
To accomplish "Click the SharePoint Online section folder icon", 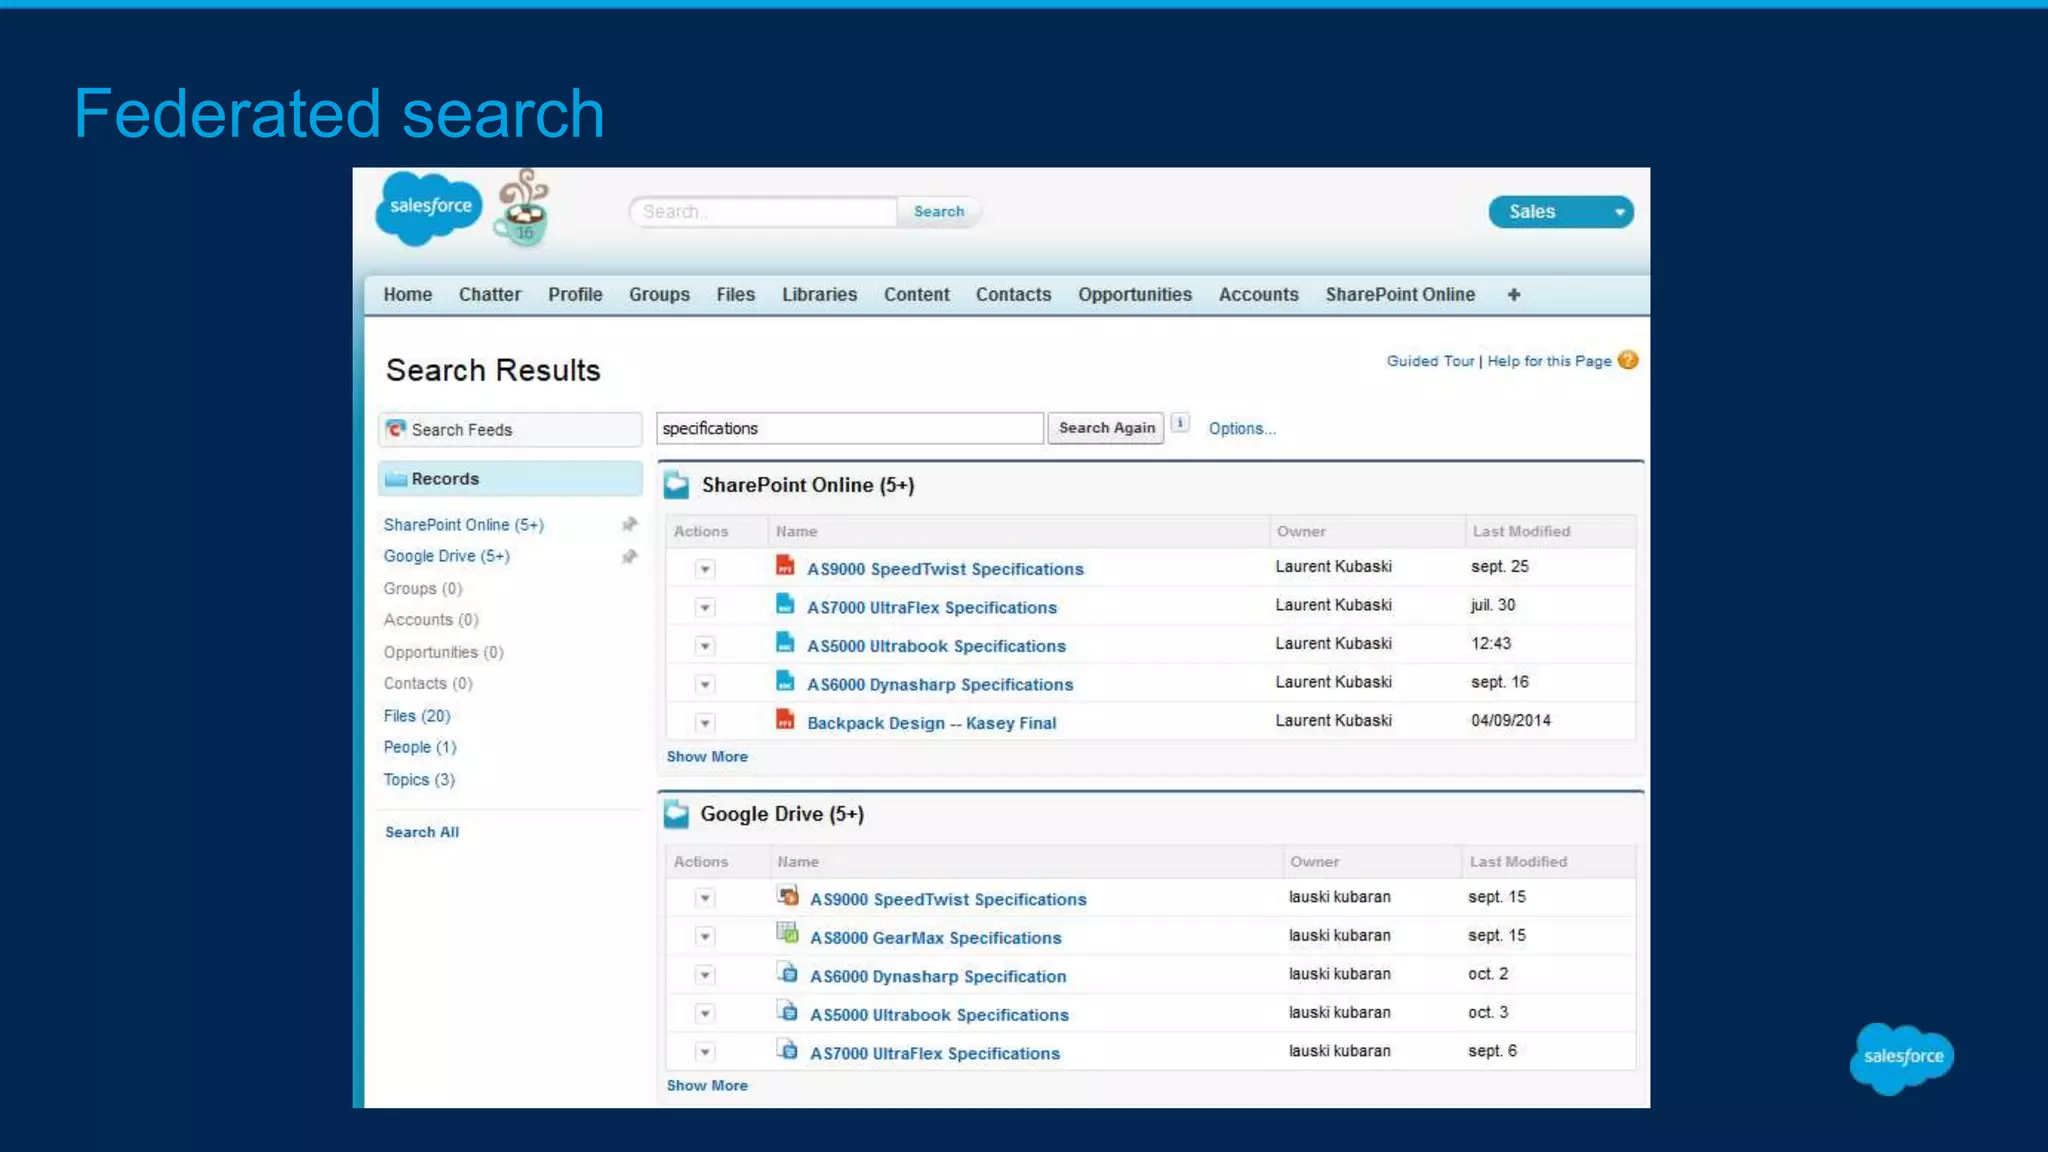I will (x=677, y=485).
